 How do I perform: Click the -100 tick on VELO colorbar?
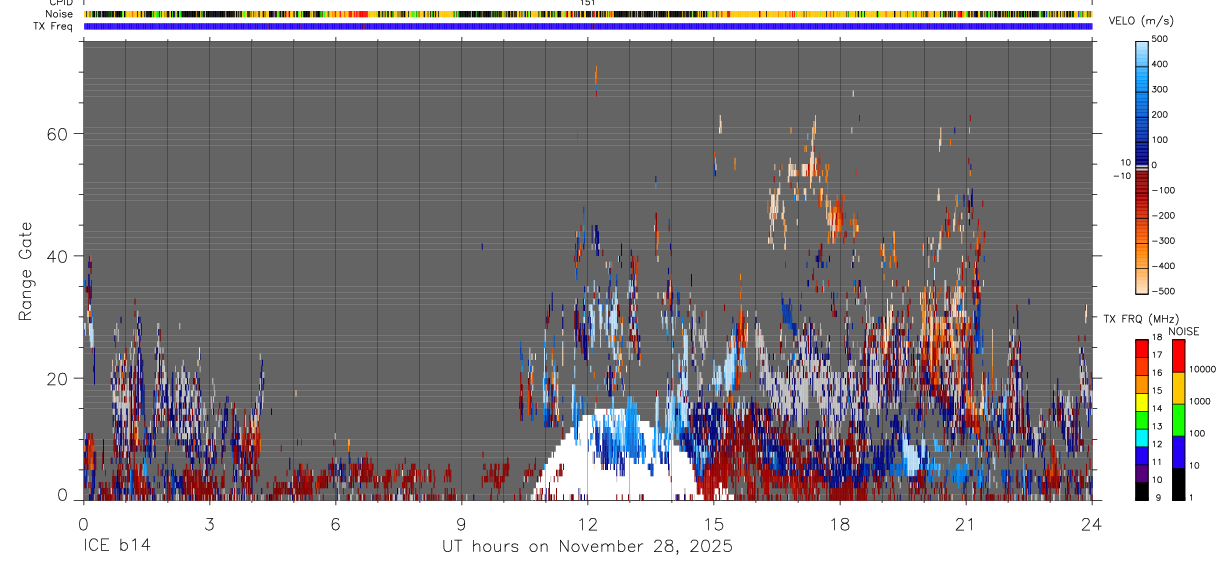pos(1161,190)
